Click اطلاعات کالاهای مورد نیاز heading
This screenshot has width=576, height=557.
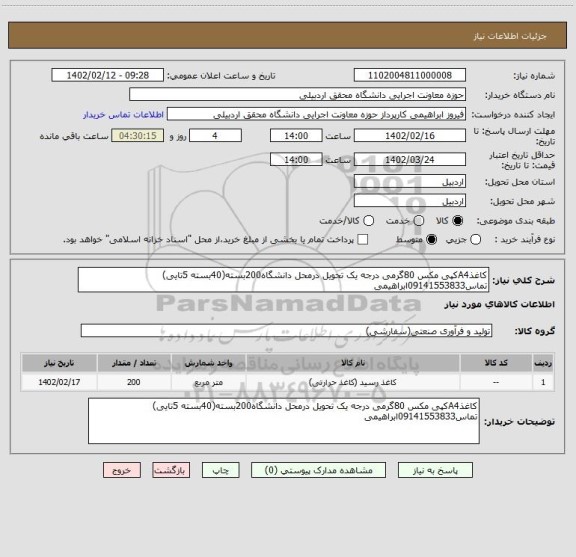(500, 305)
